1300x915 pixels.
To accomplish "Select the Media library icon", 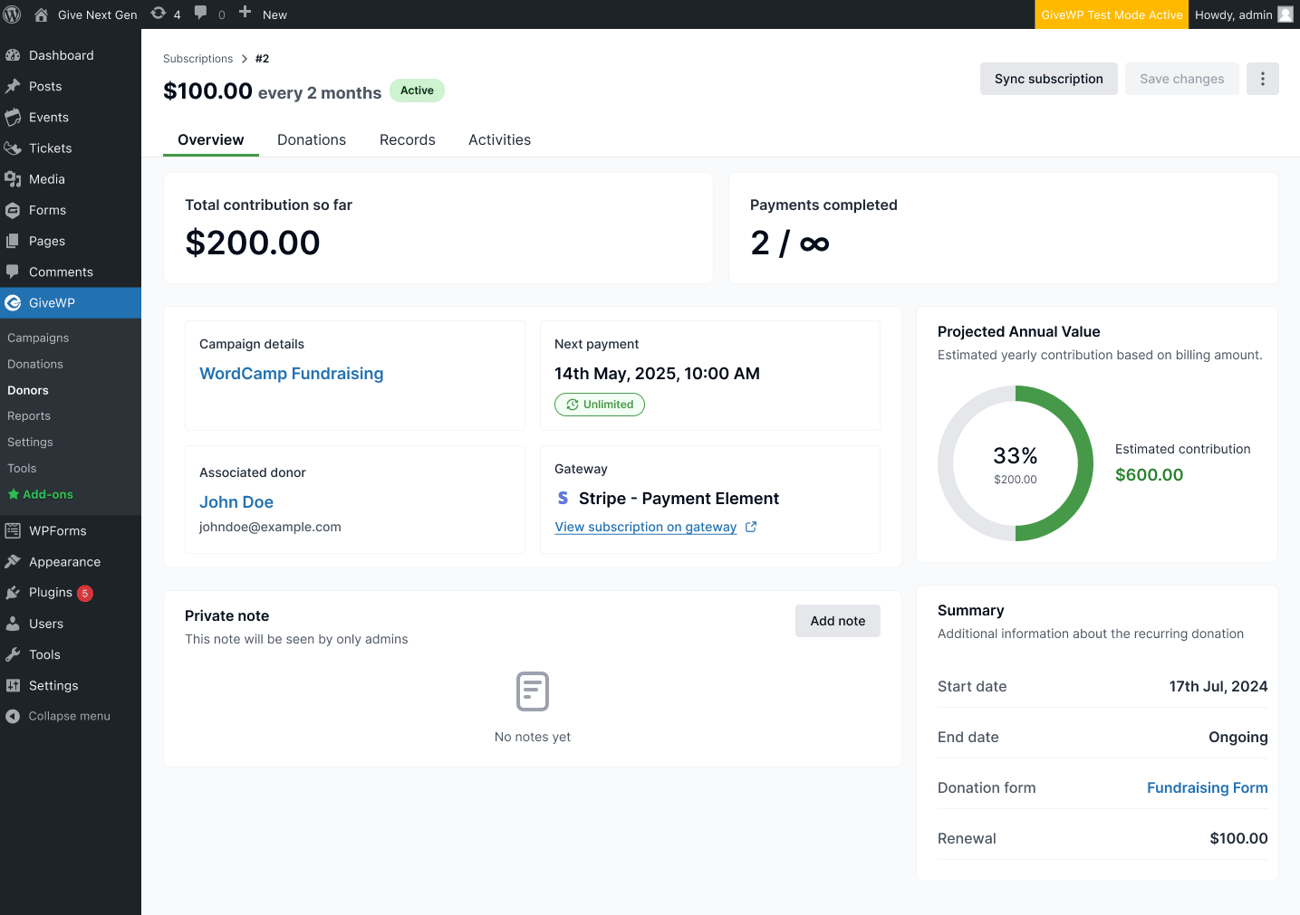I will tap(15, 179).
